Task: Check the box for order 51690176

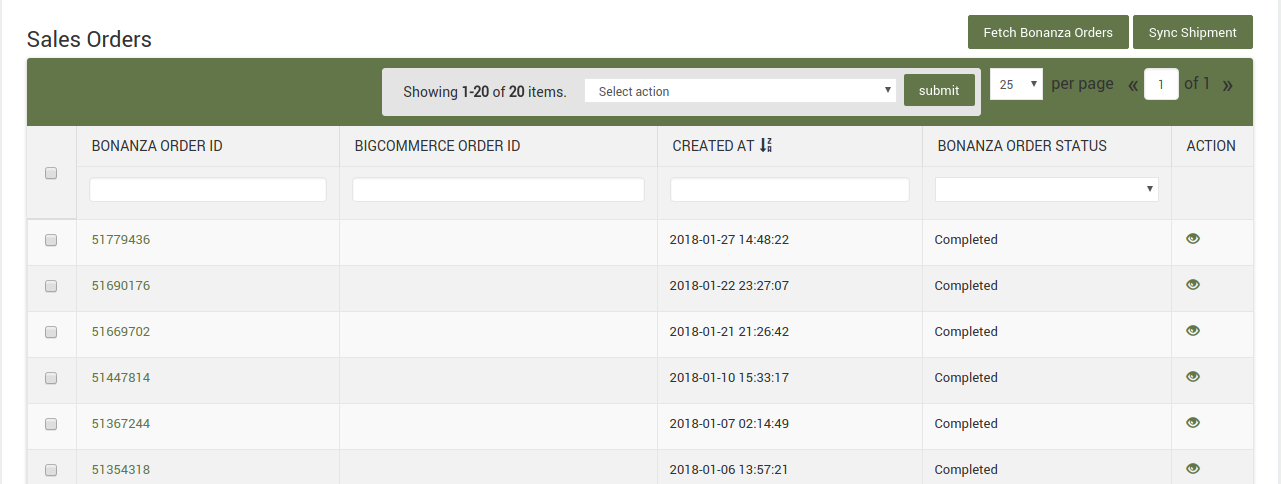Action: pos(51,286)
